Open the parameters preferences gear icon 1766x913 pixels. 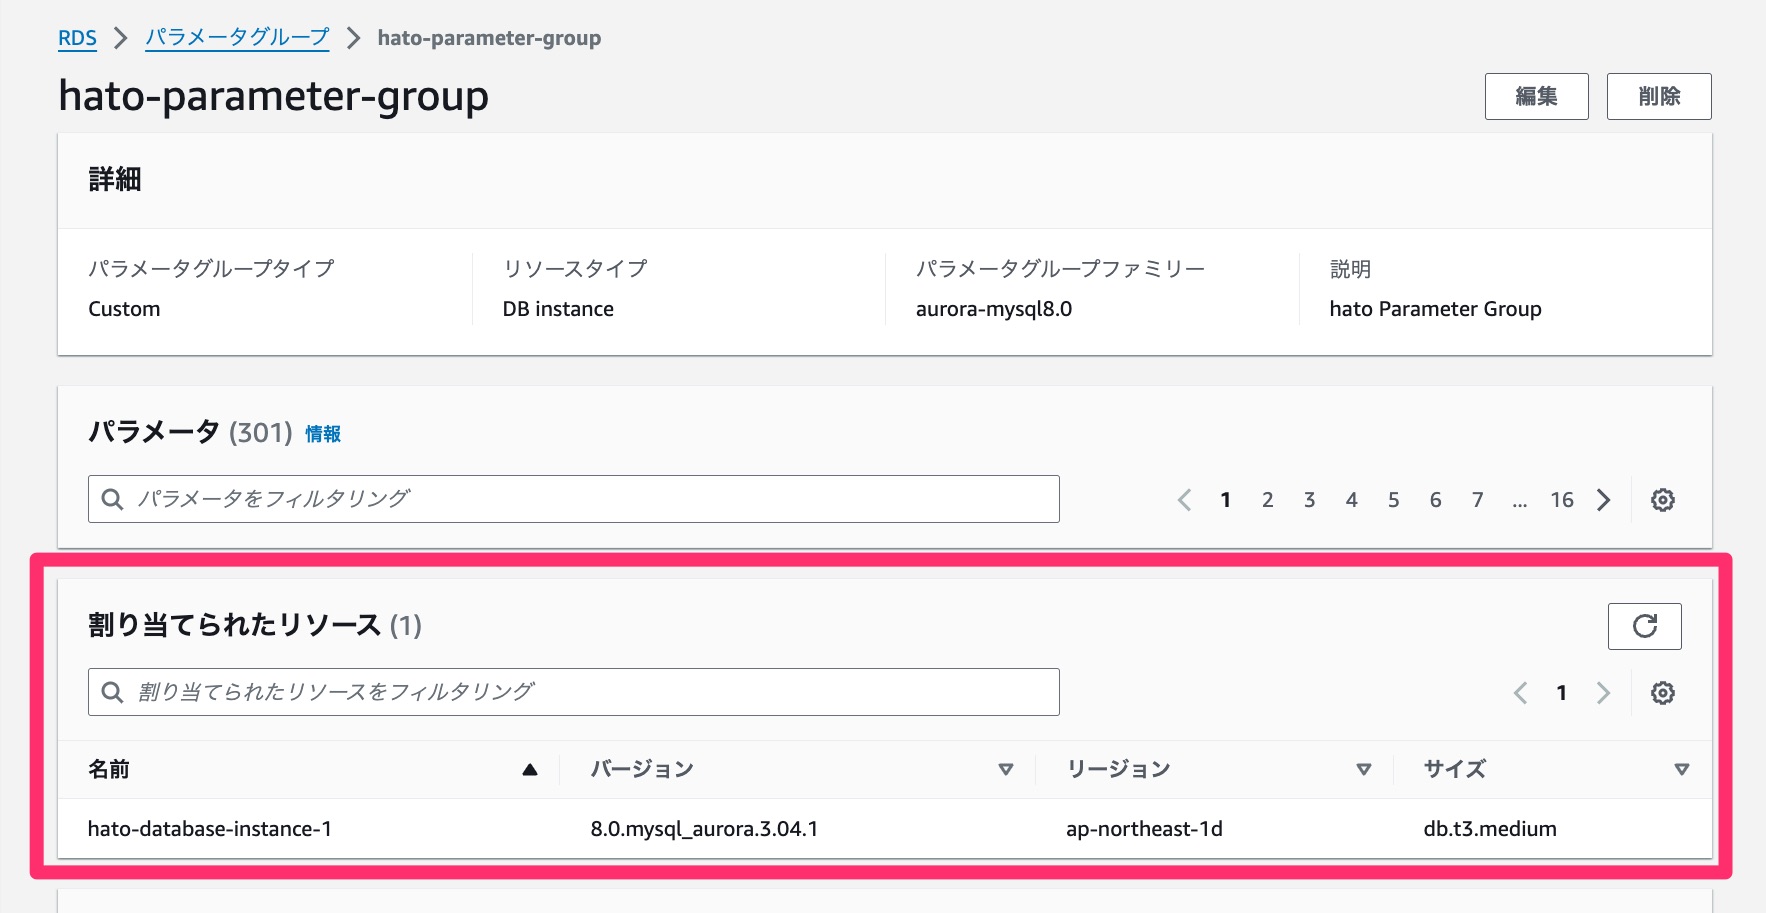tap(1662, 499)
